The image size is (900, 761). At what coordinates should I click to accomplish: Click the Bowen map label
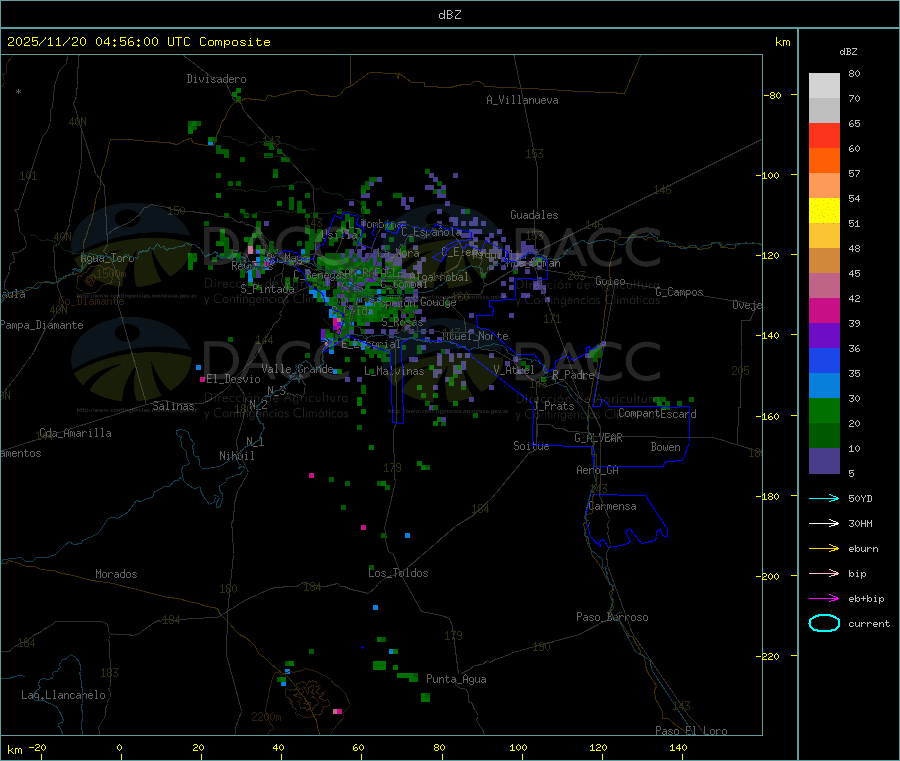point(665,447)
